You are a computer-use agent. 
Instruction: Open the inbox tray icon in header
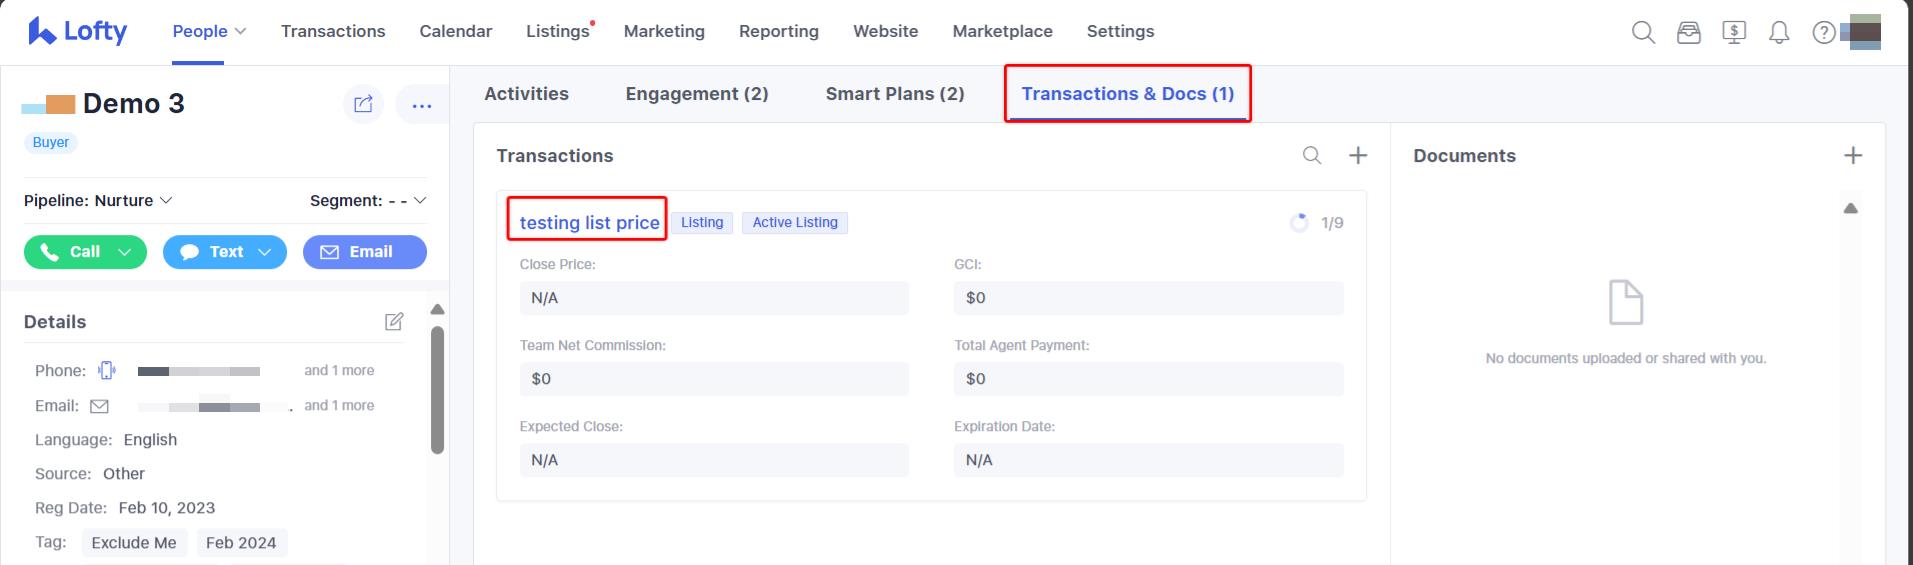1689,33
